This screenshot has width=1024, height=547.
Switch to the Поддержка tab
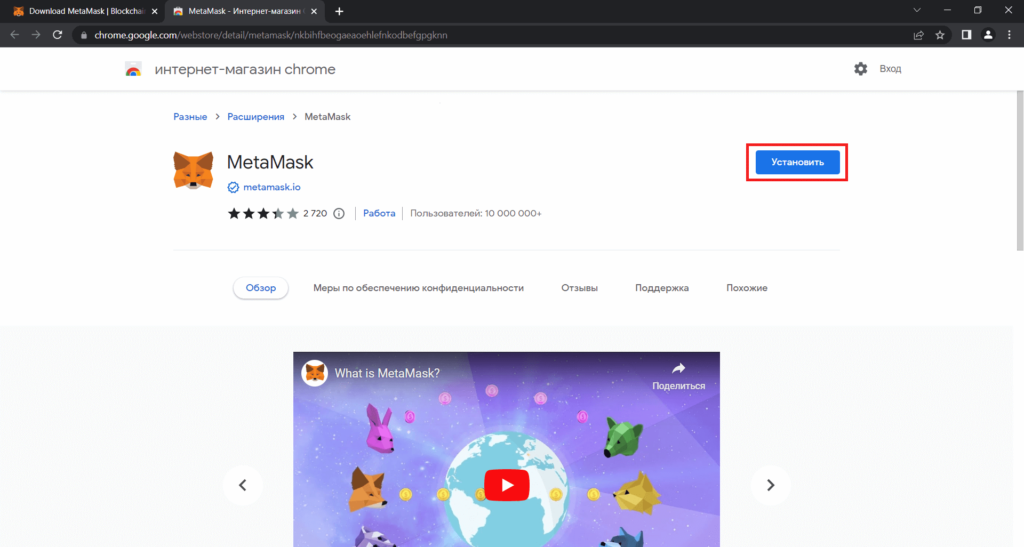661,288
